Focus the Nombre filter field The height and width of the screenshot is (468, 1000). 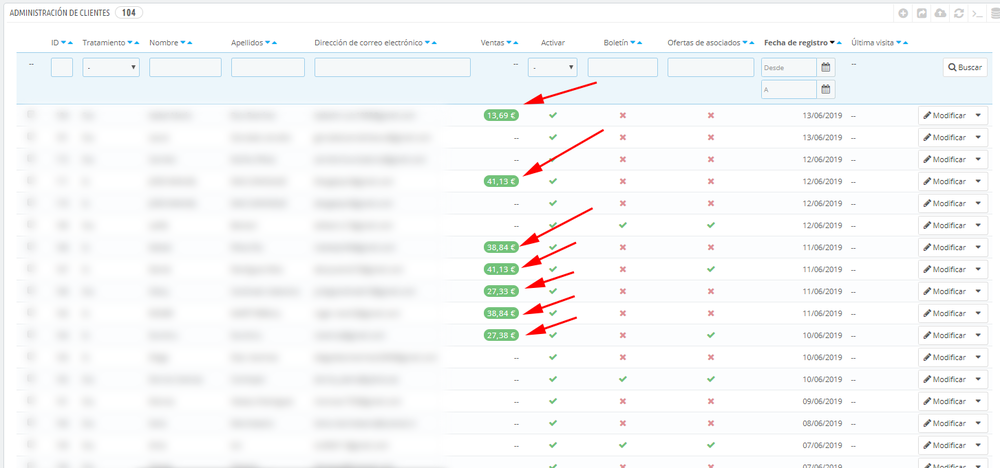(186, 67)
